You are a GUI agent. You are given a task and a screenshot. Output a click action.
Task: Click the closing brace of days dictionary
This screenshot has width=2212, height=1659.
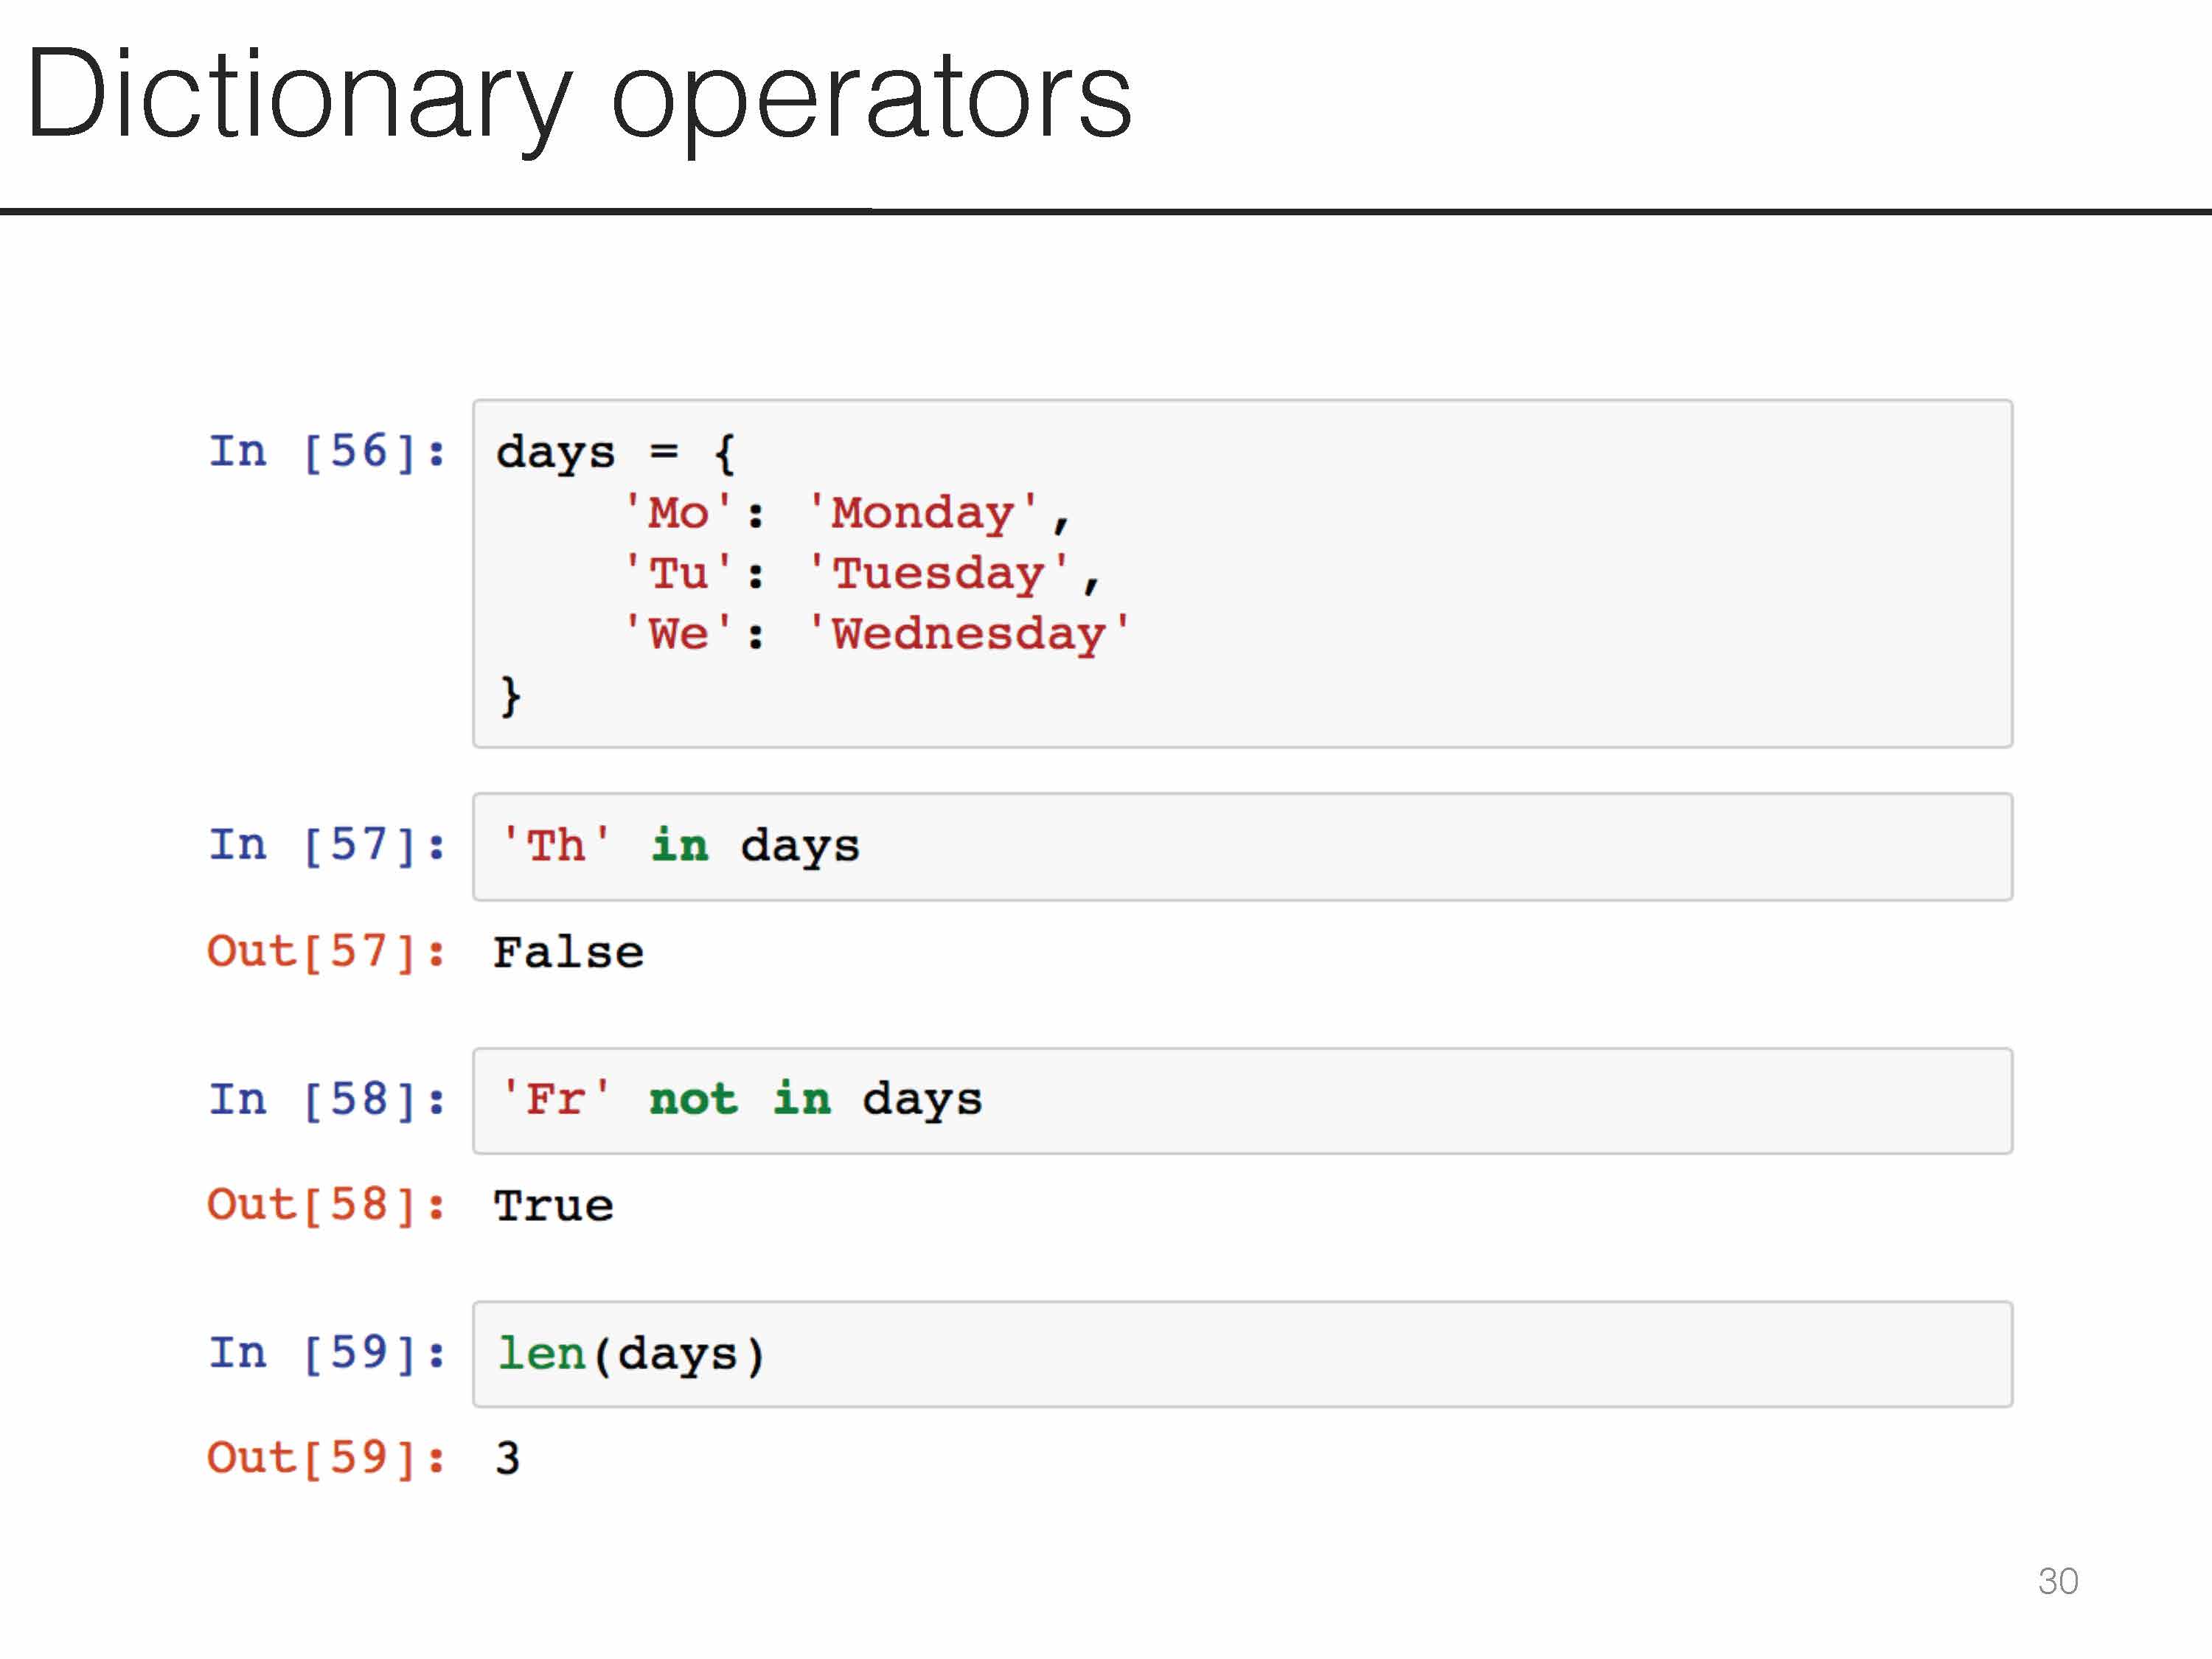(x=510, y=695)
